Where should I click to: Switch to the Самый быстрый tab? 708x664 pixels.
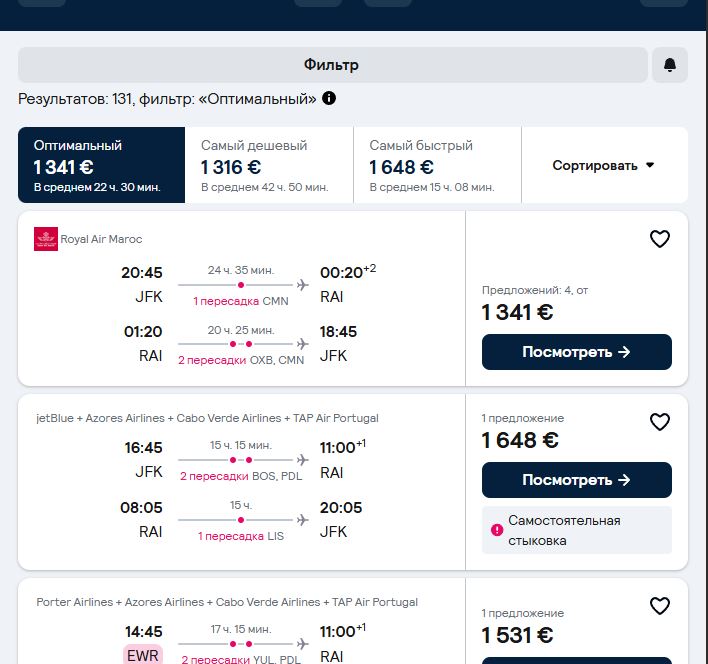pyautogui.click(x=437, y=165)
